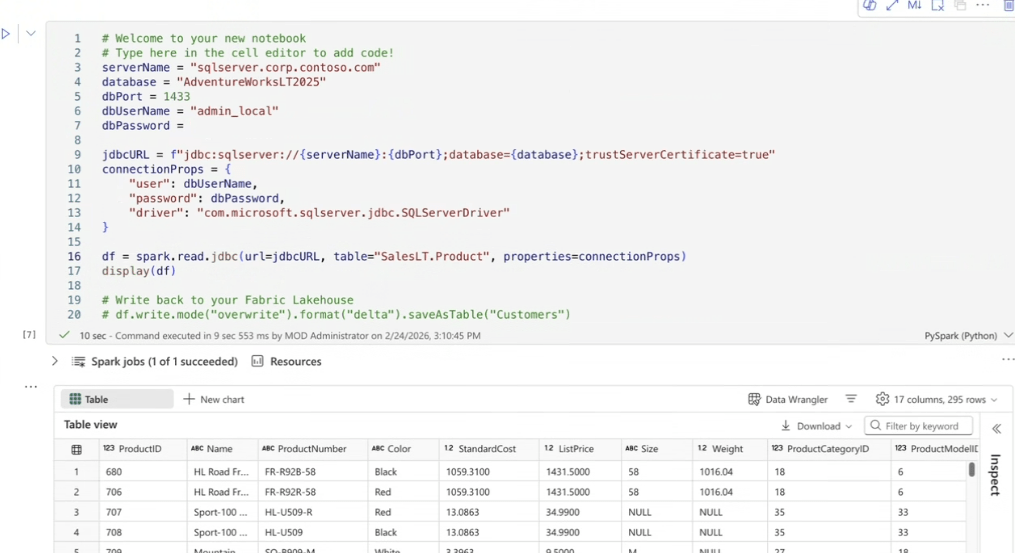Viewport: 1015px width, 553px height.
Task: Open more cell options ellipsis in toolbar
Action: [x=983, y=5]
